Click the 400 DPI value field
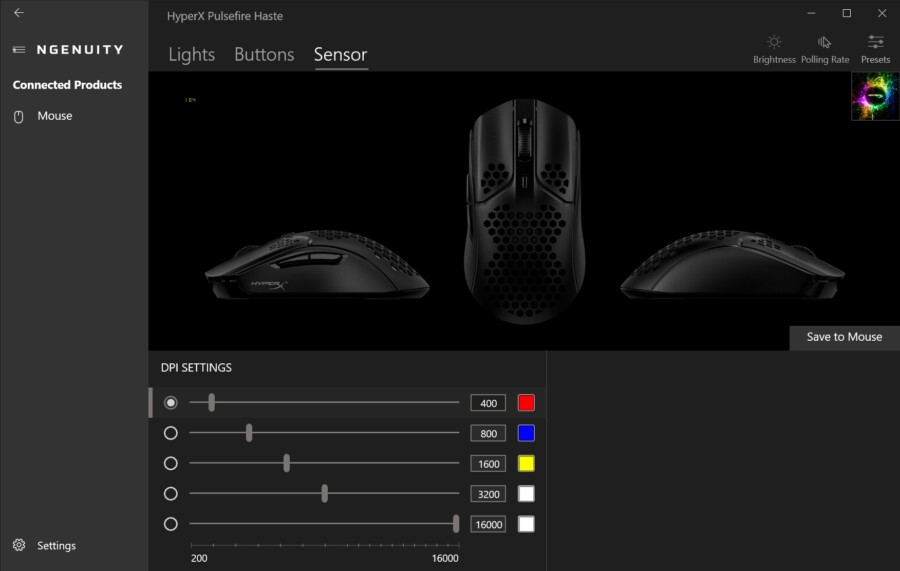This screenshot has width=900, height=571. pos(488,403)
